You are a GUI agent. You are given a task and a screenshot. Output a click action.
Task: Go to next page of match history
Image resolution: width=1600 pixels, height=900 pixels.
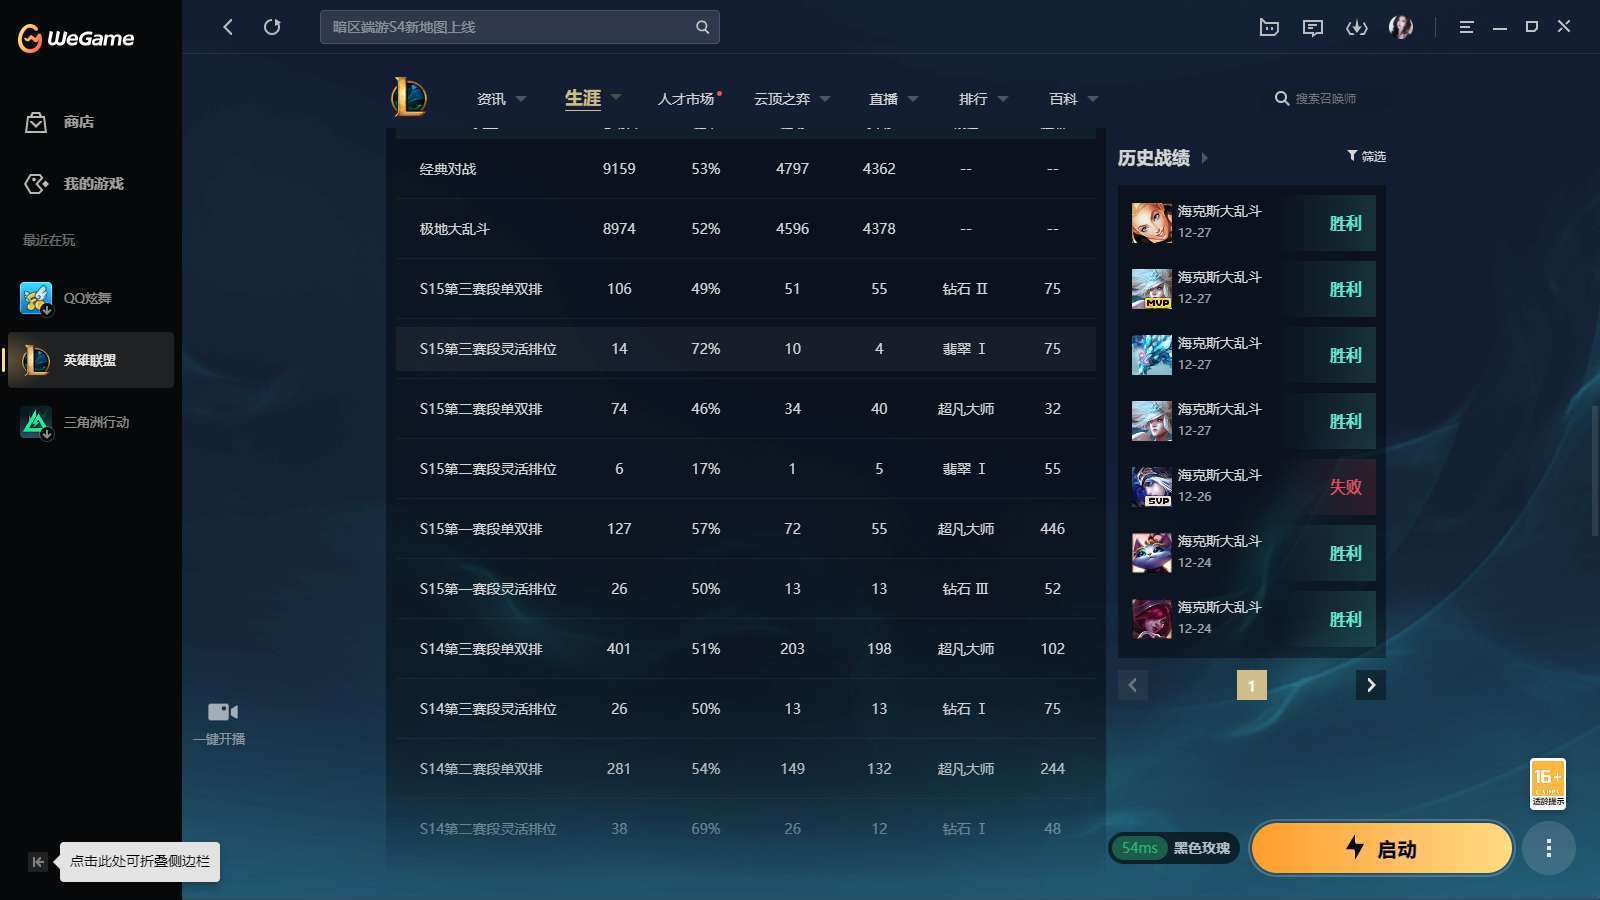(1371, 685)
